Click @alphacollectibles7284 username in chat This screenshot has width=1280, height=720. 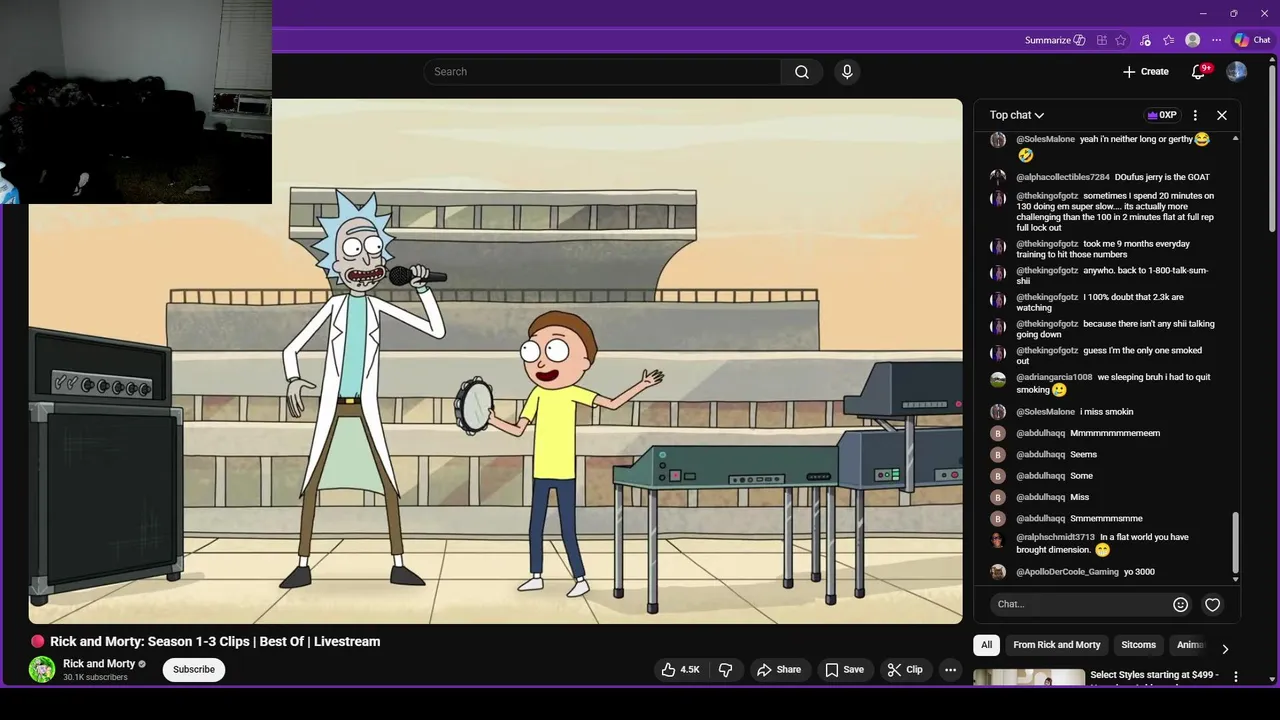[x=1063, y=177]
